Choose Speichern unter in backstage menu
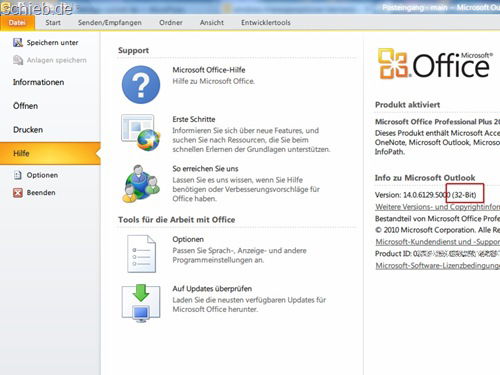Image resolution: width=500 pixels, height=375 pixels. [x=52, y=43]
